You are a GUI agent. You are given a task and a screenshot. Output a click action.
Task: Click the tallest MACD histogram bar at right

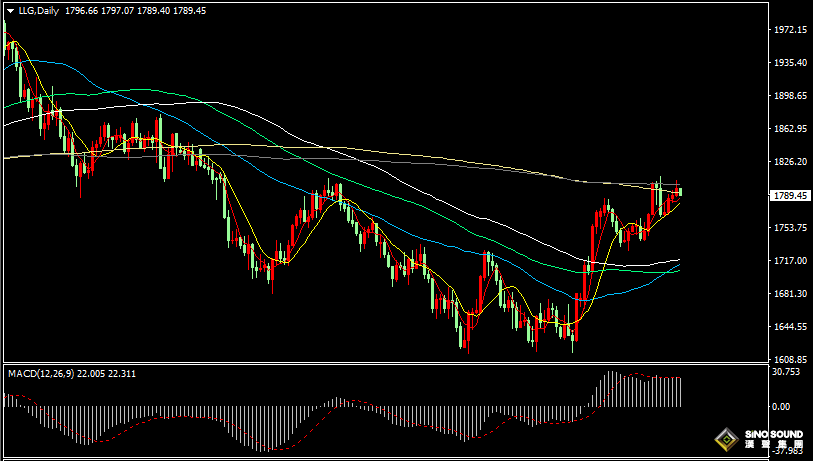tap(610, 388)
